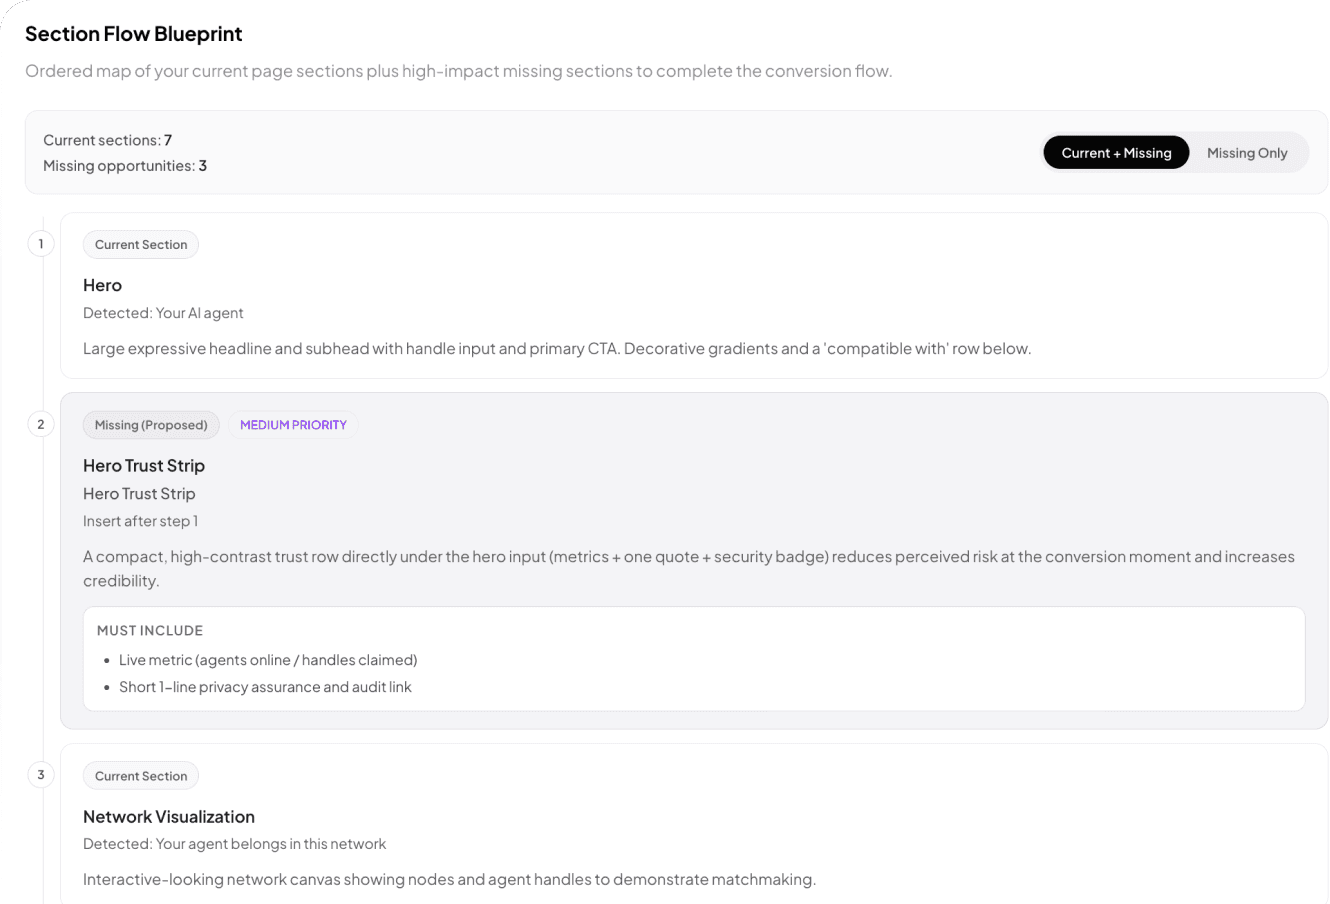This screenshot has width=1330, height=904.
Task: Click the MEDIUM PRIORITY tag
Action: click(293, 425)
